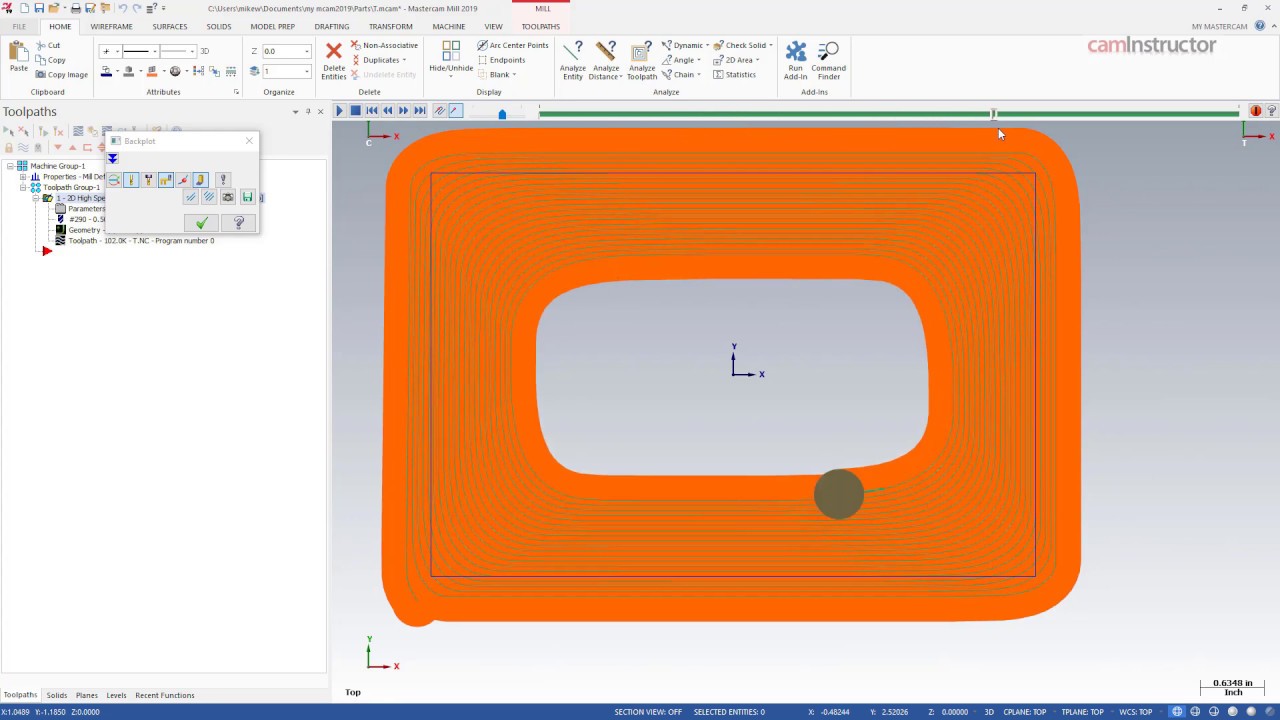Confirm Backplot with green checkmark
The height and width of the screenshot is (720, 1280).
click(201, 223)
